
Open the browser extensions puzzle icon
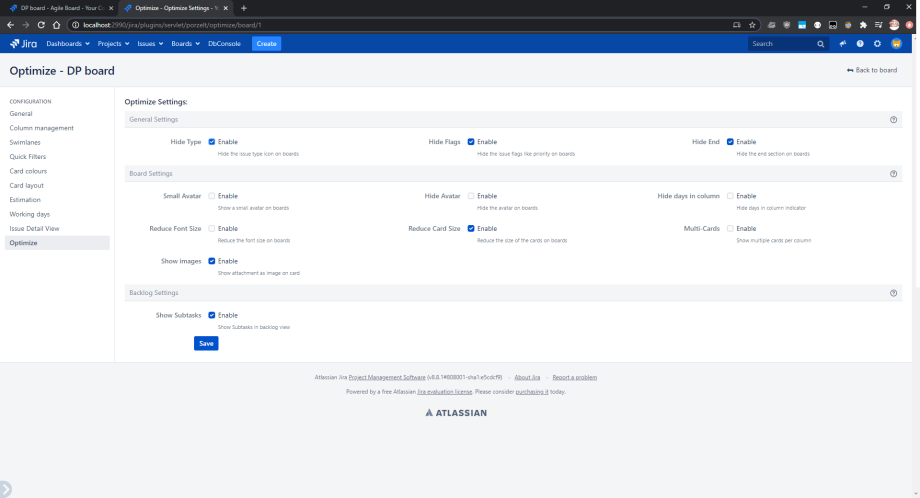pos(863,25)
